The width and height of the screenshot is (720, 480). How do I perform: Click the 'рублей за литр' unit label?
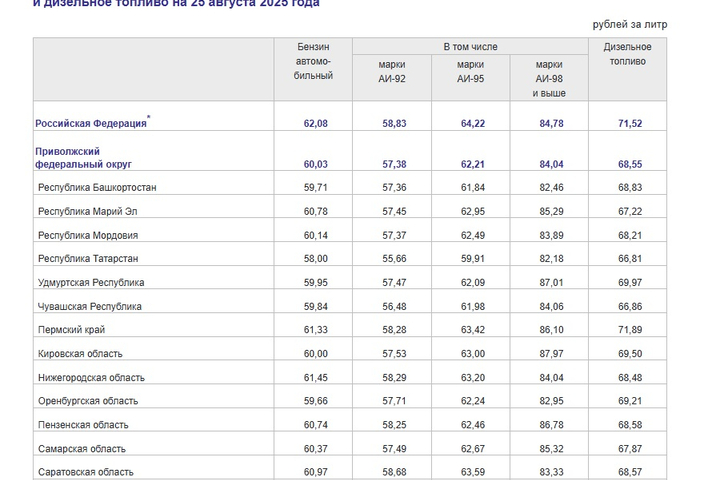point(630,24)
